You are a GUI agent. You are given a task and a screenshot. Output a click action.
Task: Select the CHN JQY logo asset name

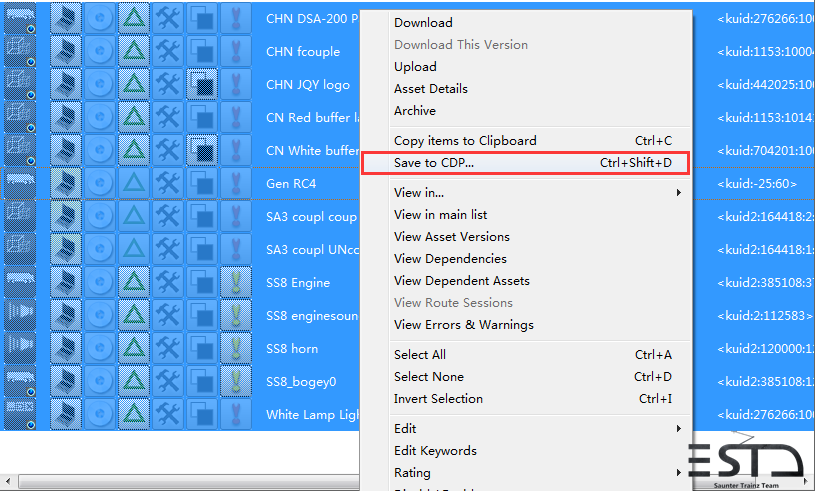click(308, 85)
